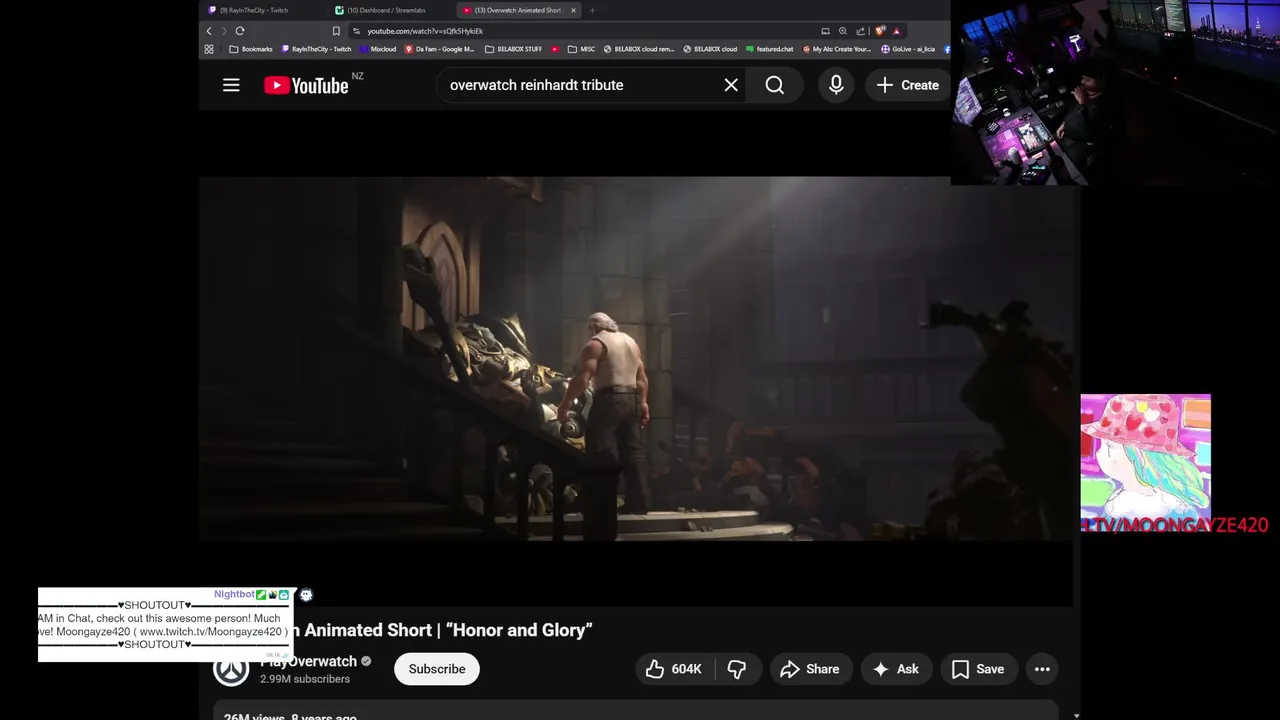
Task: Open the YouTube hamburger guide menu
Action: [231, 85]
